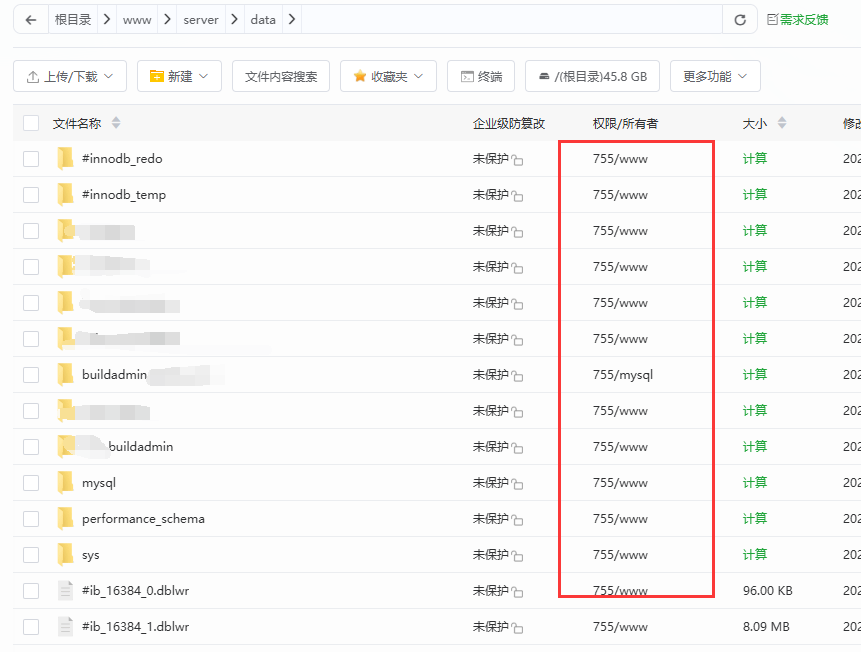This screenshot has width=861, height=652.
Task: Expand the 上传/下载 dropdown
Action: coord(70,76)
